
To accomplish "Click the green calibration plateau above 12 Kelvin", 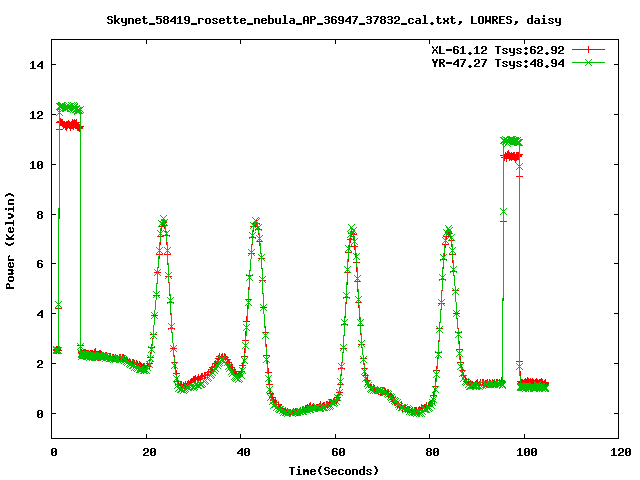I will (70, 108).
